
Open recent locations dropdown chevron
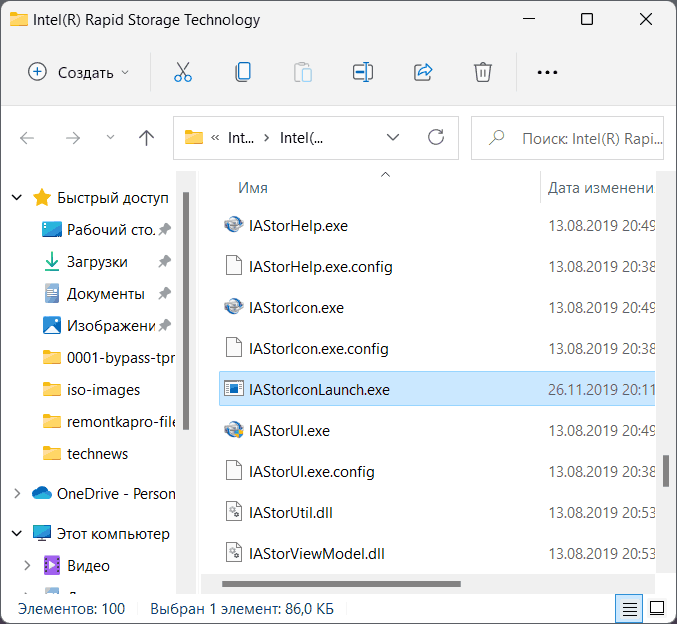pos(110,137)
